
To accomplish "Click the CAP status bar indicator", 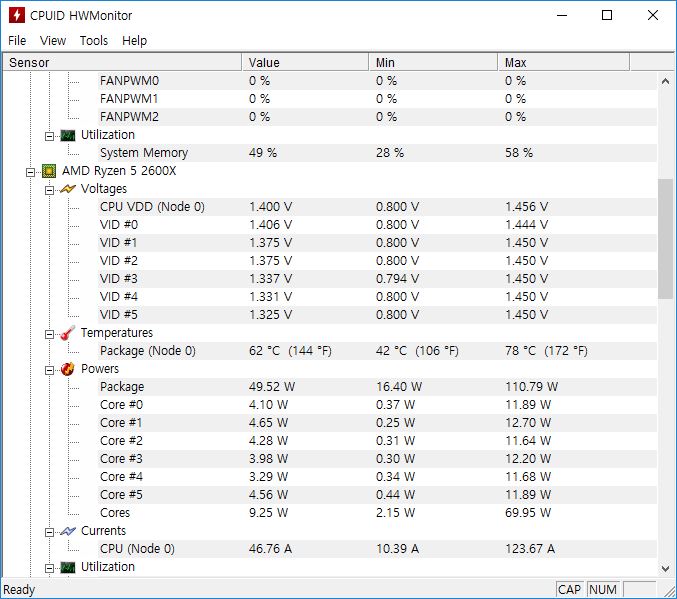I will pos(569,589).
